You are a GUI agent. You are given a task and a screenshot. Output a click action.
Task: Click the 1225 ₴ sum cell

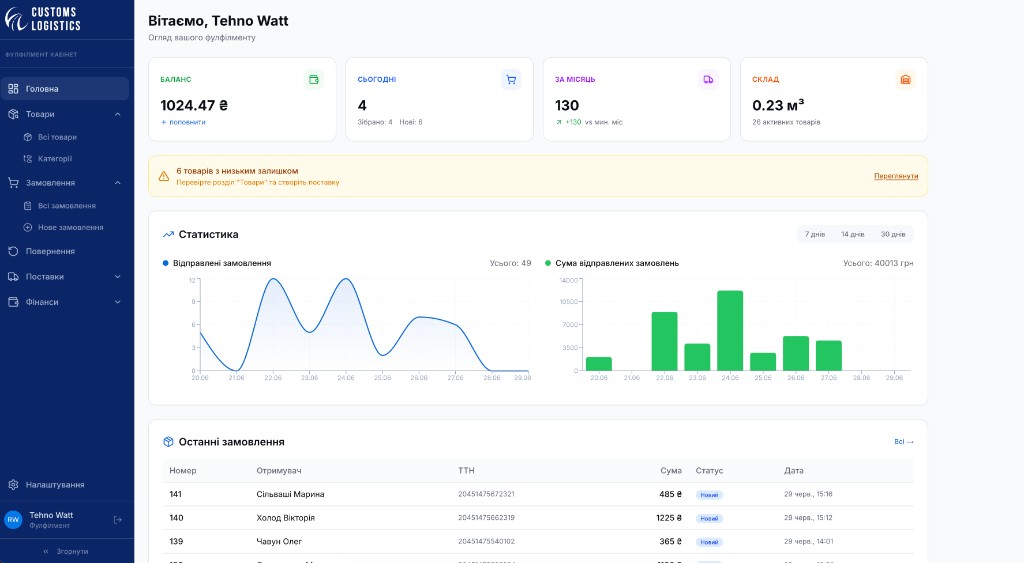click(669, 518)
